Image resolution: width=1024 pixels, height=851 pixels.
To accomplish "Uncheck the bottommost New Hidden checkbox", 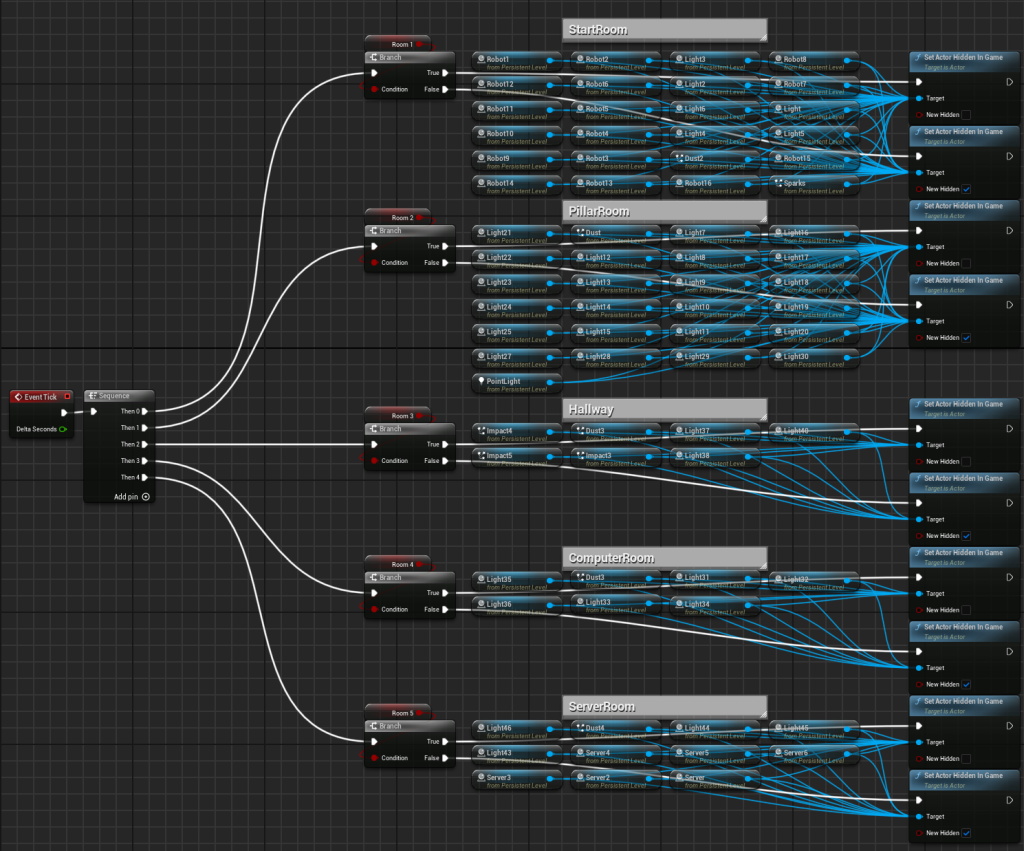I will coord(966,833).
